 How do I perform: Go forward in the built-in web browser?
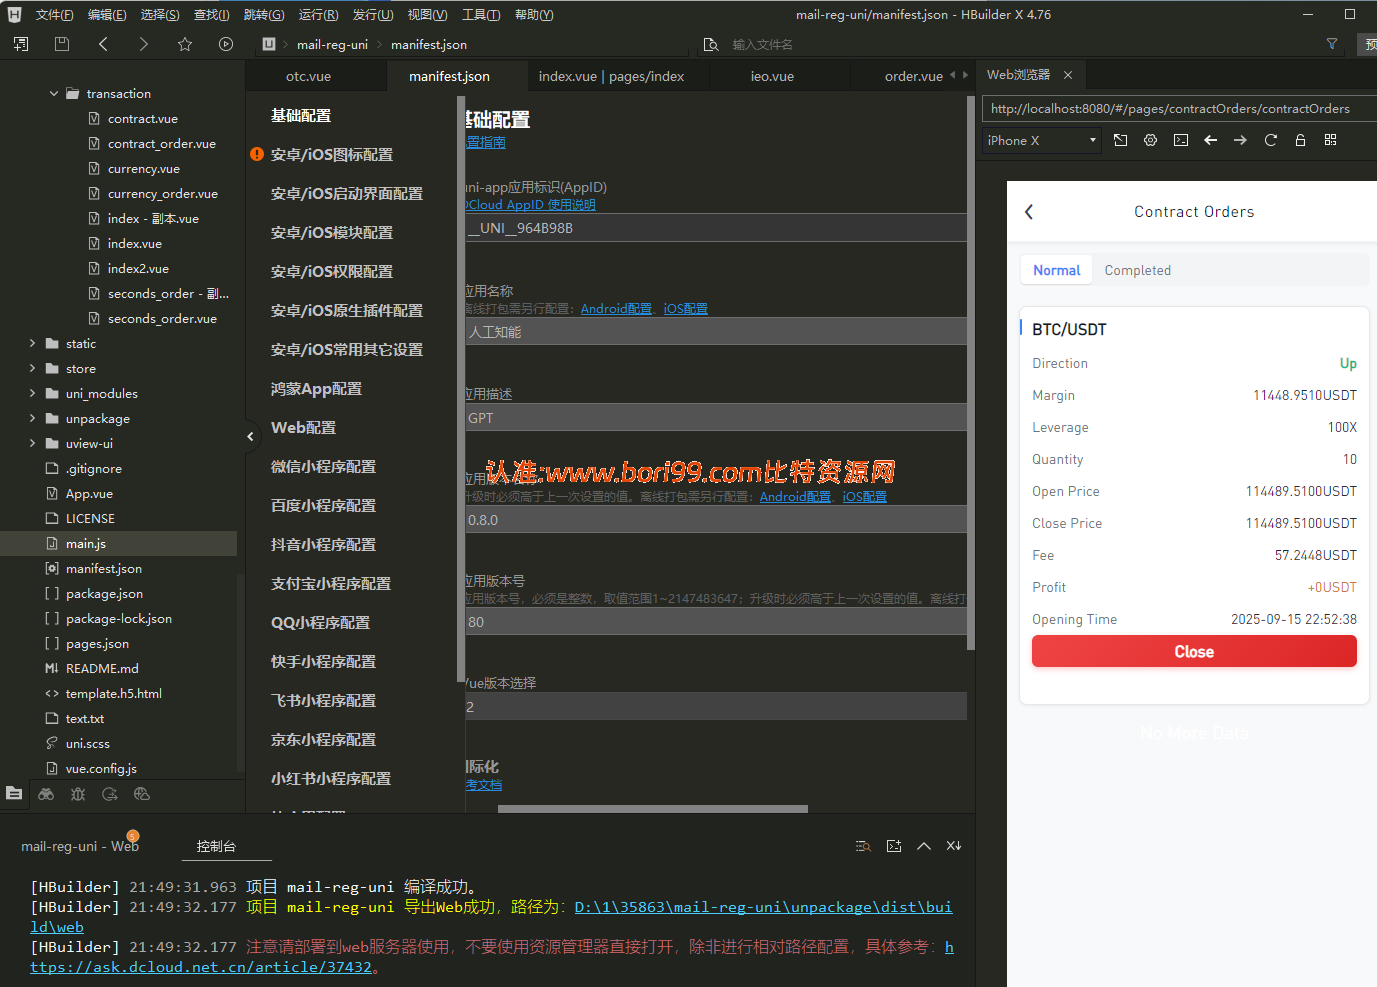[1241, 140]
